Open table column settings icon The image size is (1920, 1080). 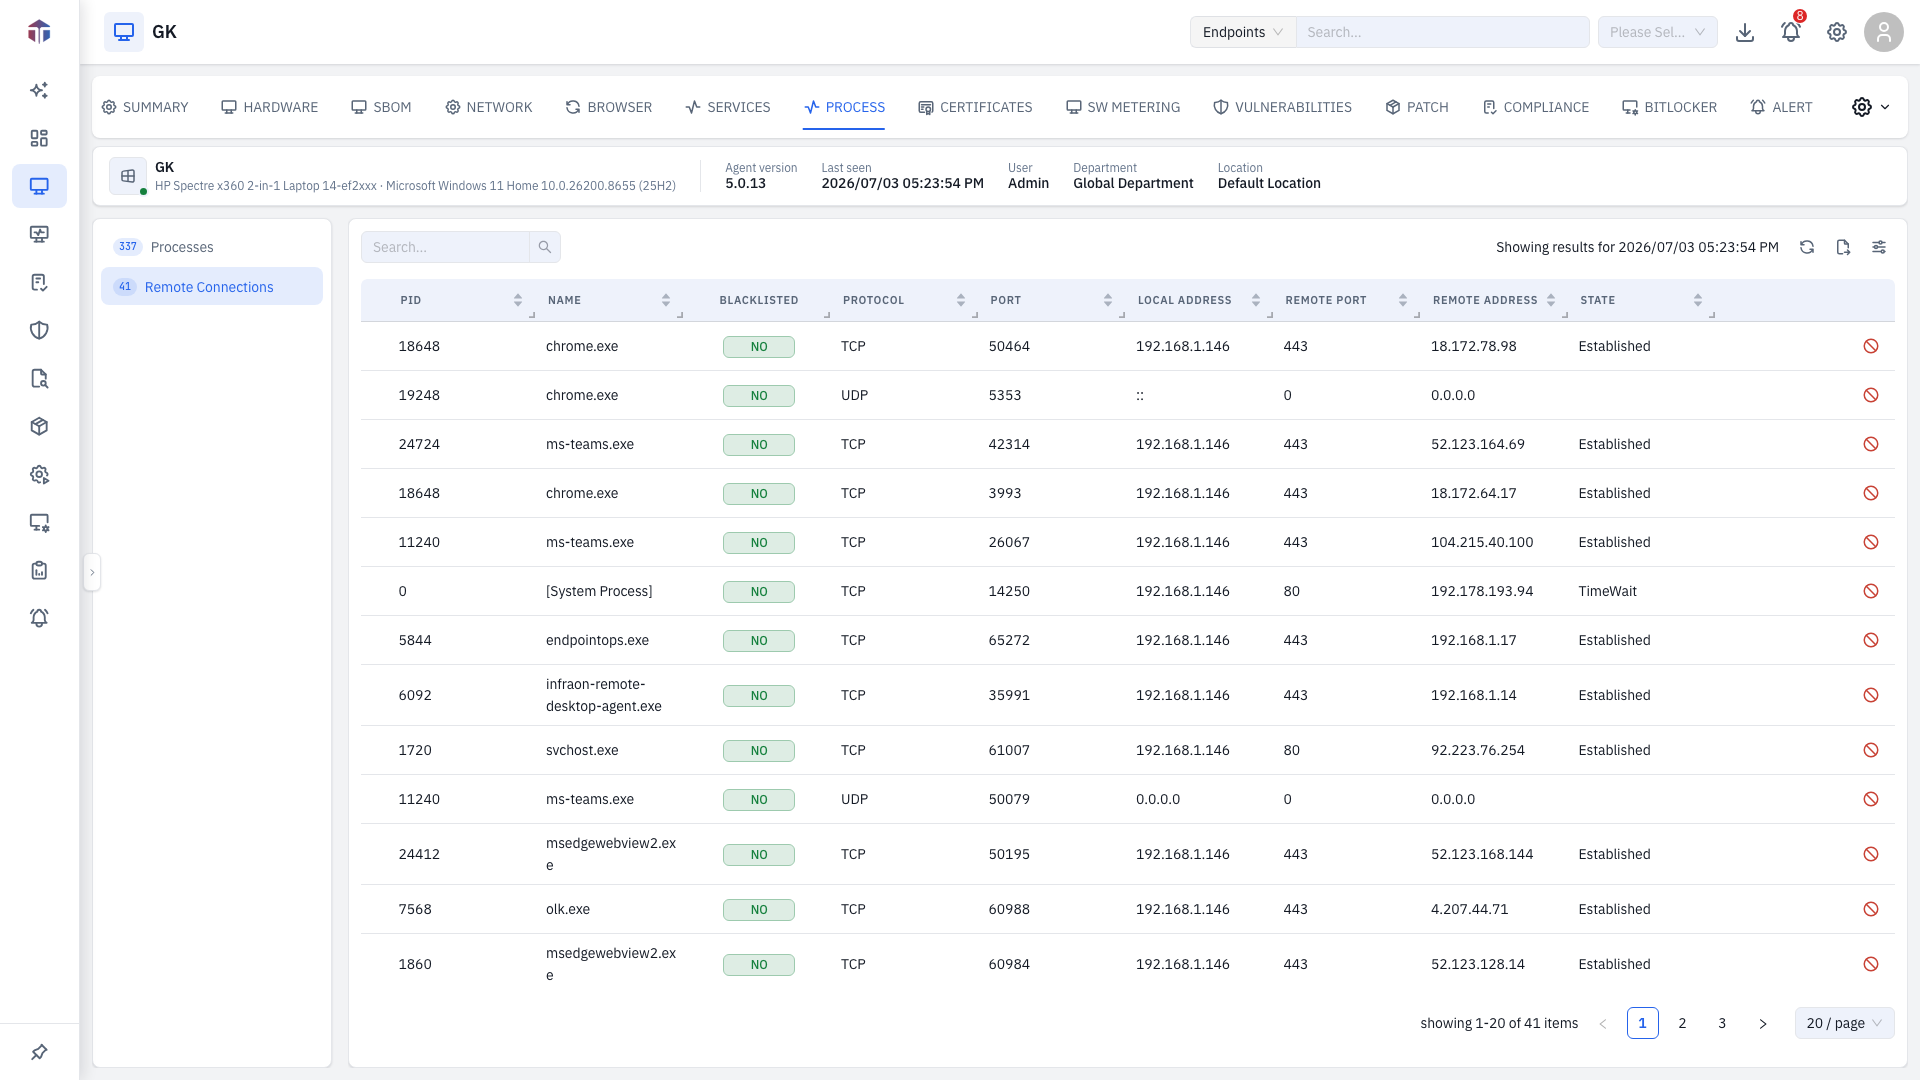point(1879,247)
